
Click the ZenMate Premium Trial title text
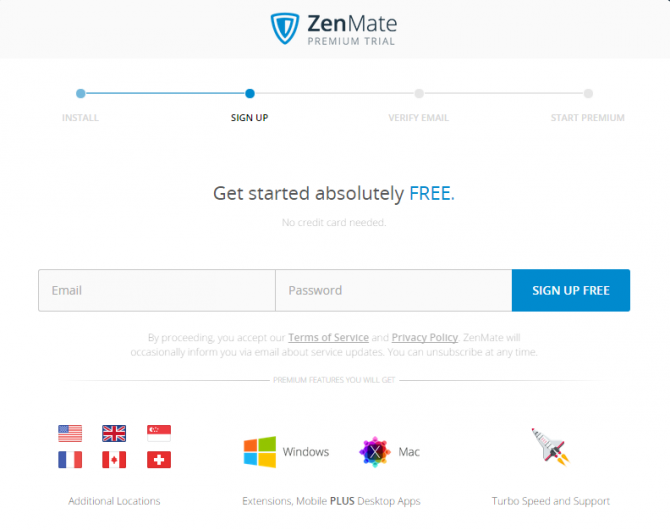(x=352, y=29)
